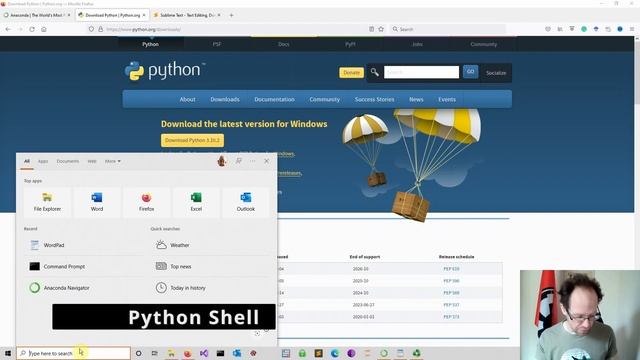Open Visual Studio on taskbar
The image size is (640, 360).
pyautogui.click(x=204, y=353)
